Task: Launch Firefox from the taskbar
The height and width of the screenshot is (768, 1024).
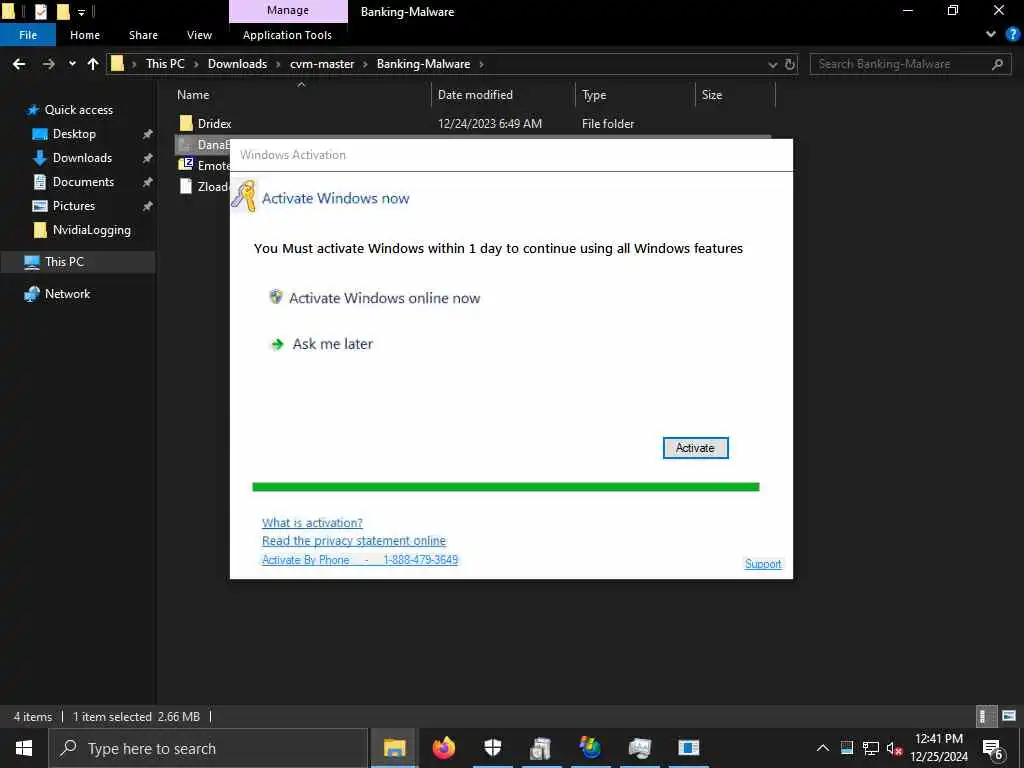Action: 443,748
